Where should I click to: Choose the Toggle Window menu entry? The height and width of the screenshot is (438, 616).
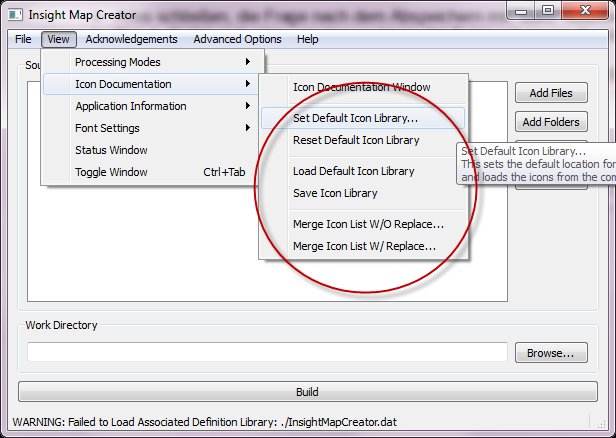(111, 172)
